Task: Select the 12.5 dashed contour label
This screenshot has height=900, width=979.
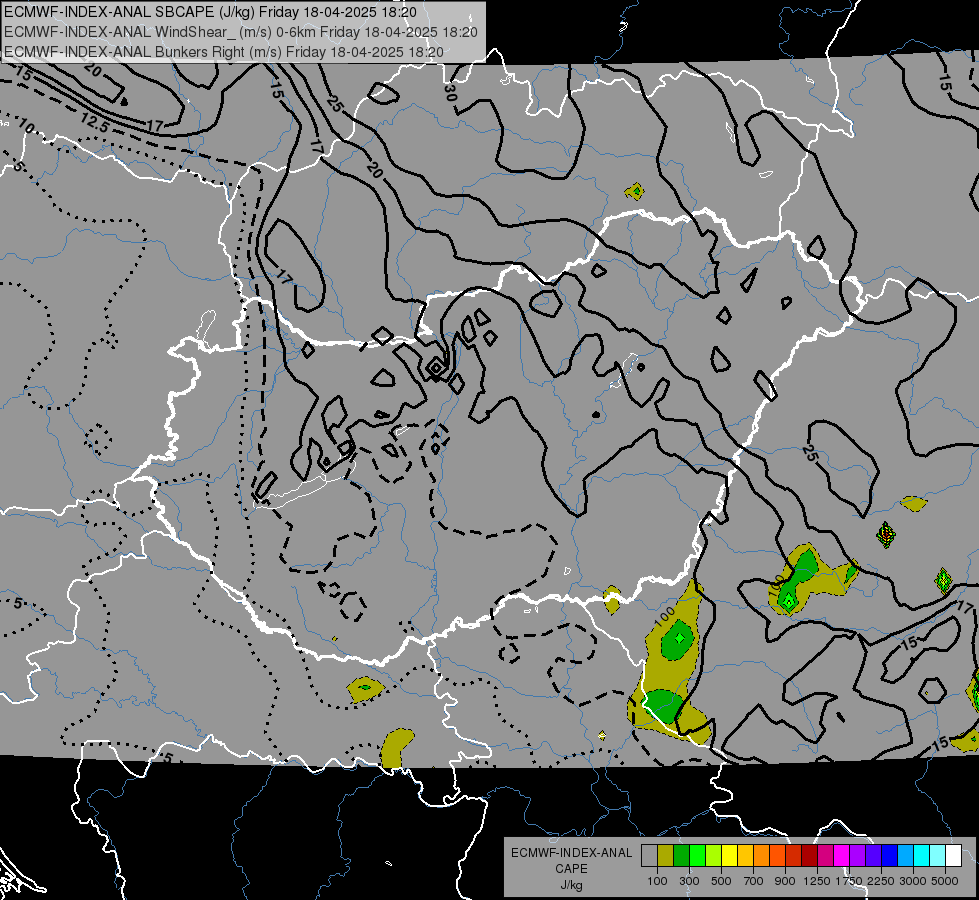Action: (x=94, y=121)
